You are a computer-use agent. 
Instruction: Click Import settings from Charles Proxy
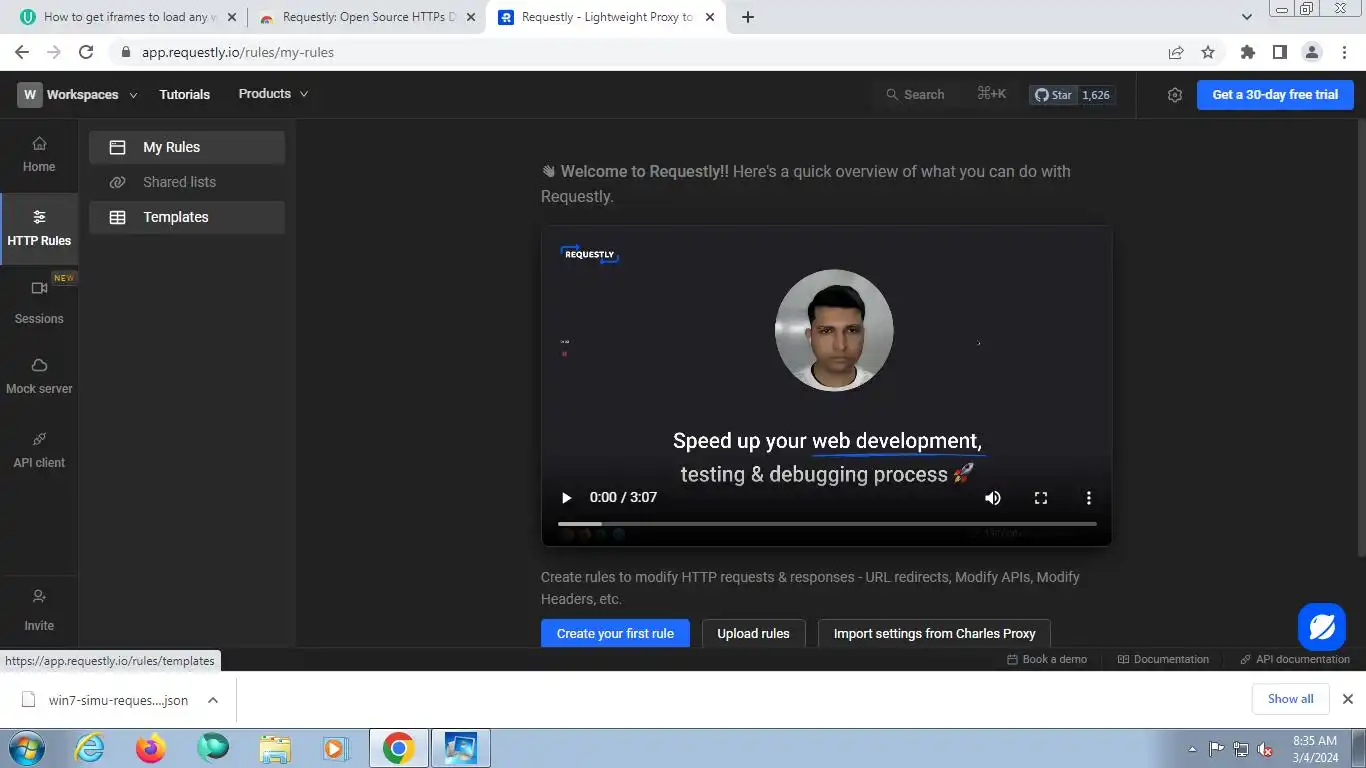coord(934,633)
